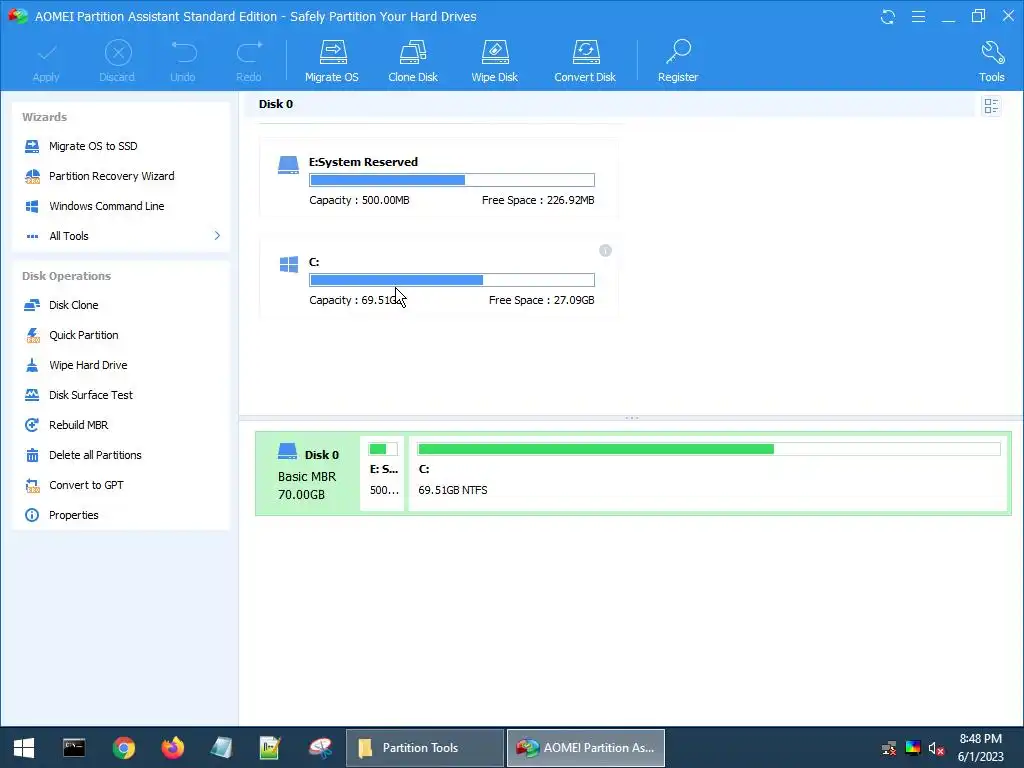The height and width of the screenshot is (768, 1024).
Task: Click Free Space : 27.09GB text
Action: (541, 300)
